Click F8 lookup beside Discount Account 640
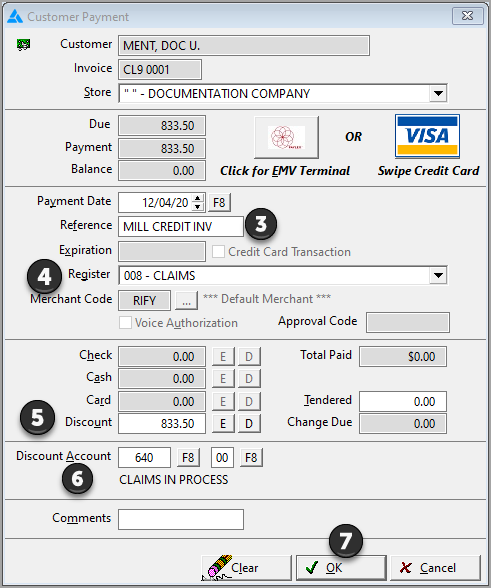Screen dimensions: 491x588 click(x=188, y=458)
